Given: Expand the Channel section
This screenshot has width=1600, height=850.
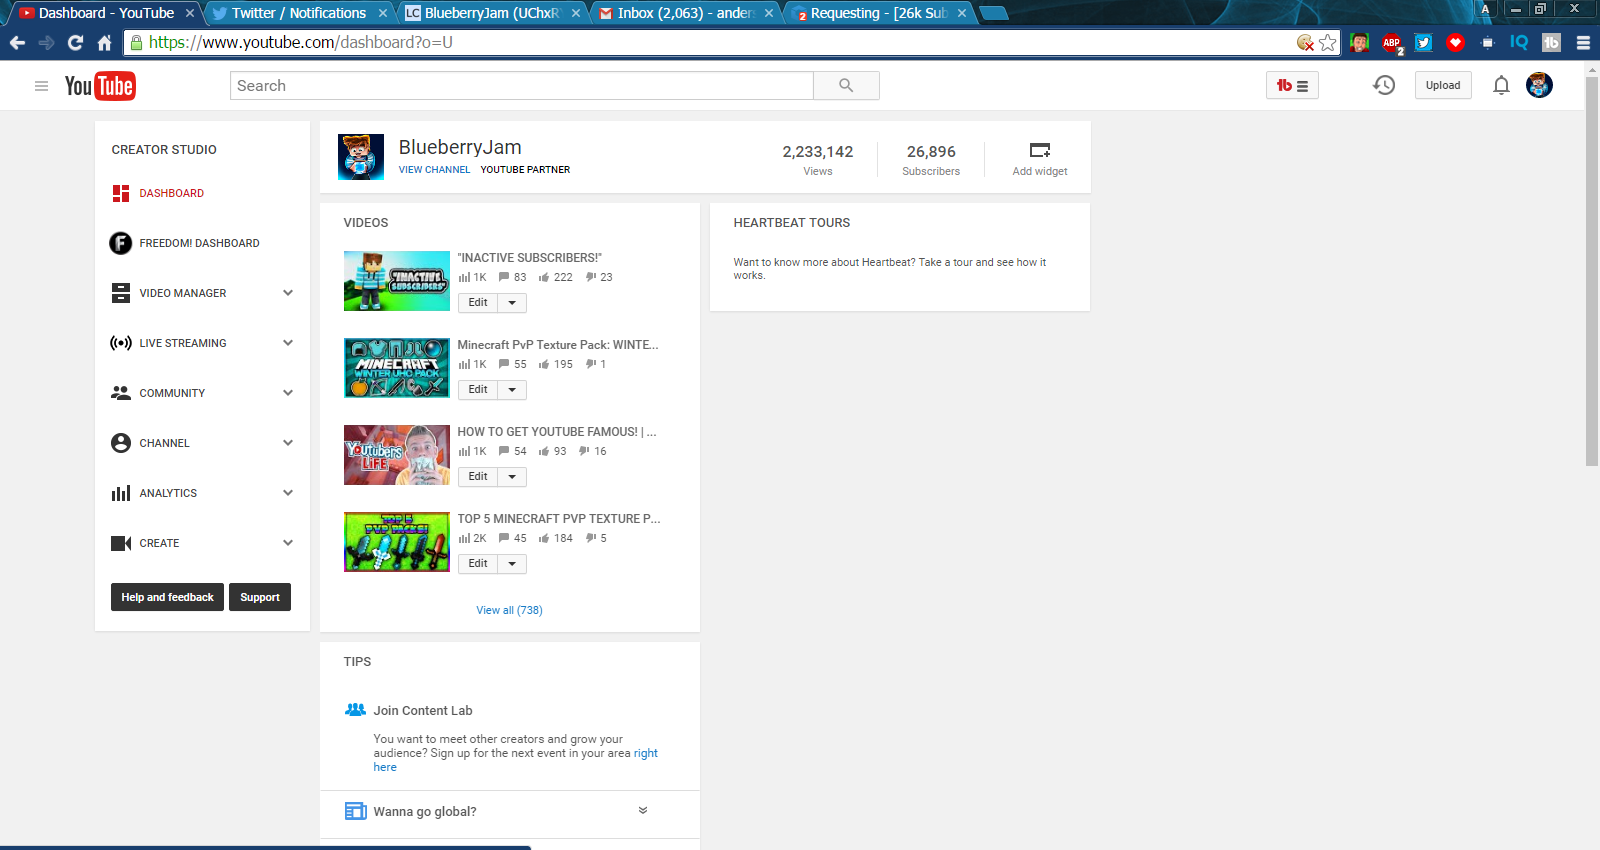Looking at the screenshot, I should [288, 443].
